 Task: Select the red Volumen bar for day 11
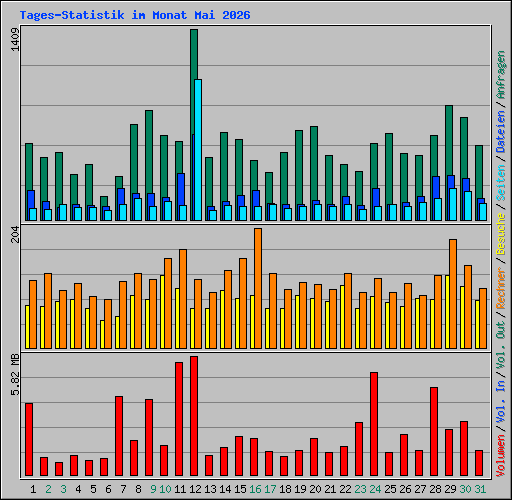[x=179, y=419]
